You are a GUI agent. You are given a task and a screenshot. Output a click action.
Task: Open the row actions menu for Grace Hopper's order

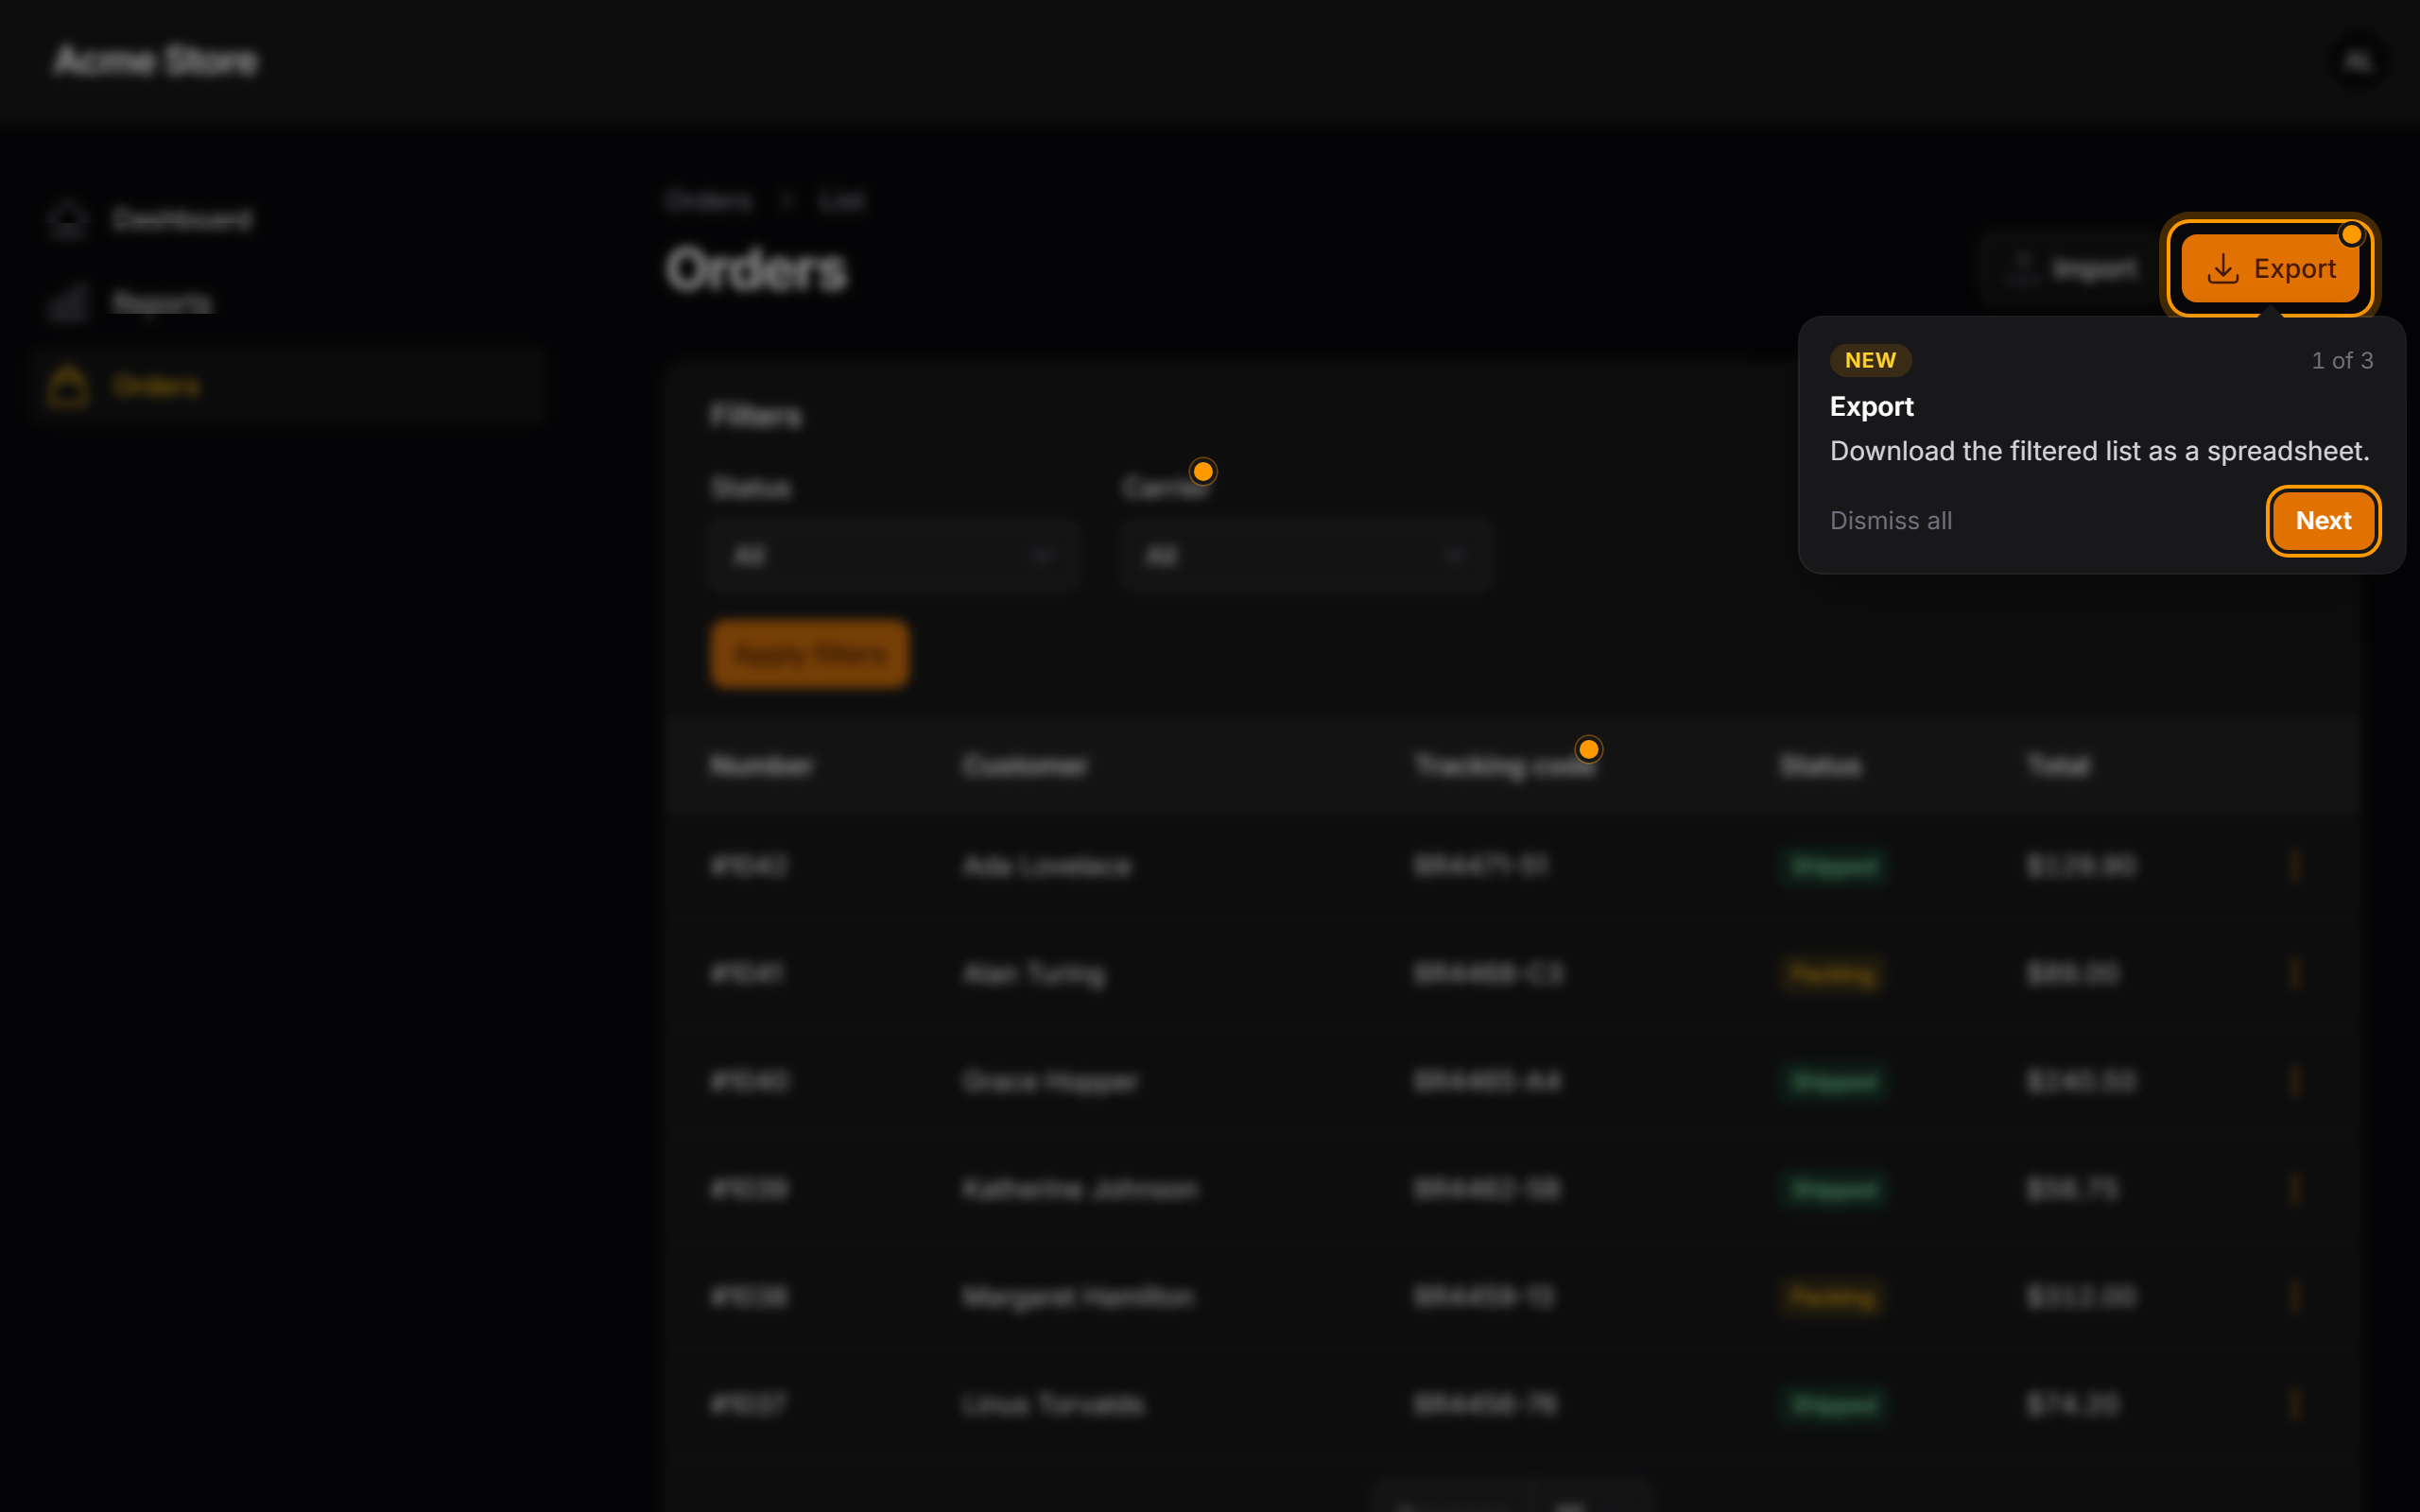[2295, 1081]
